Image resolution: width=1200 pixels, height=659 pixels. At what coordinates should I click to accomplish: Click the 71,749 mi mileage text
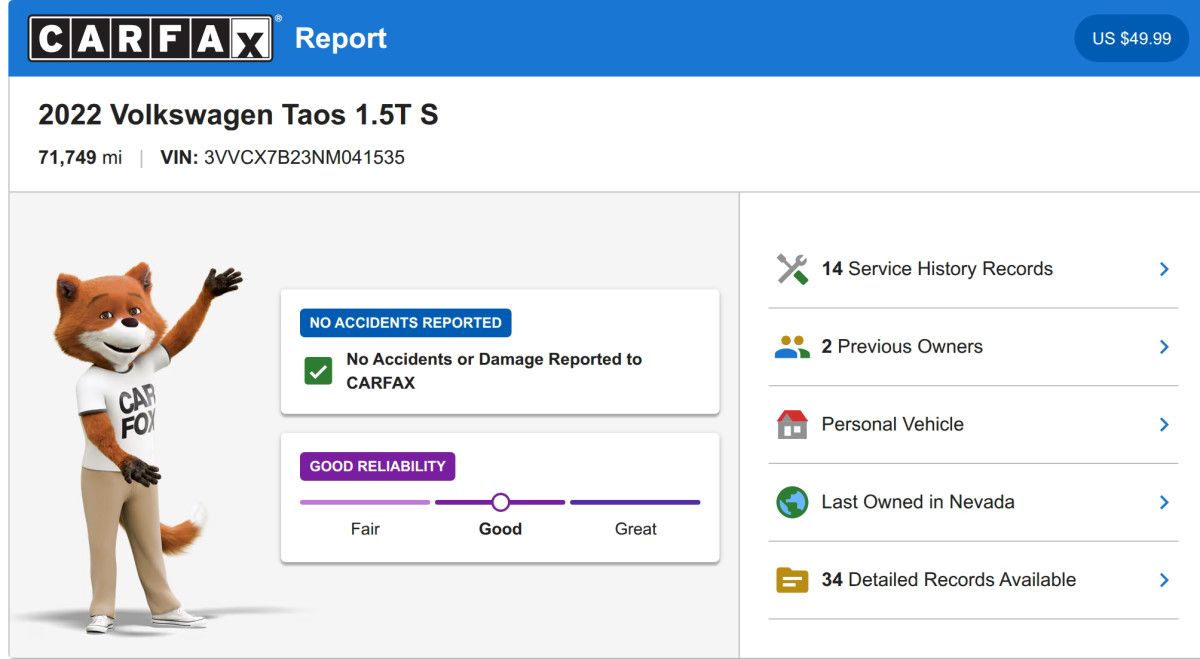pyautogui.click(x=80, y=157)
